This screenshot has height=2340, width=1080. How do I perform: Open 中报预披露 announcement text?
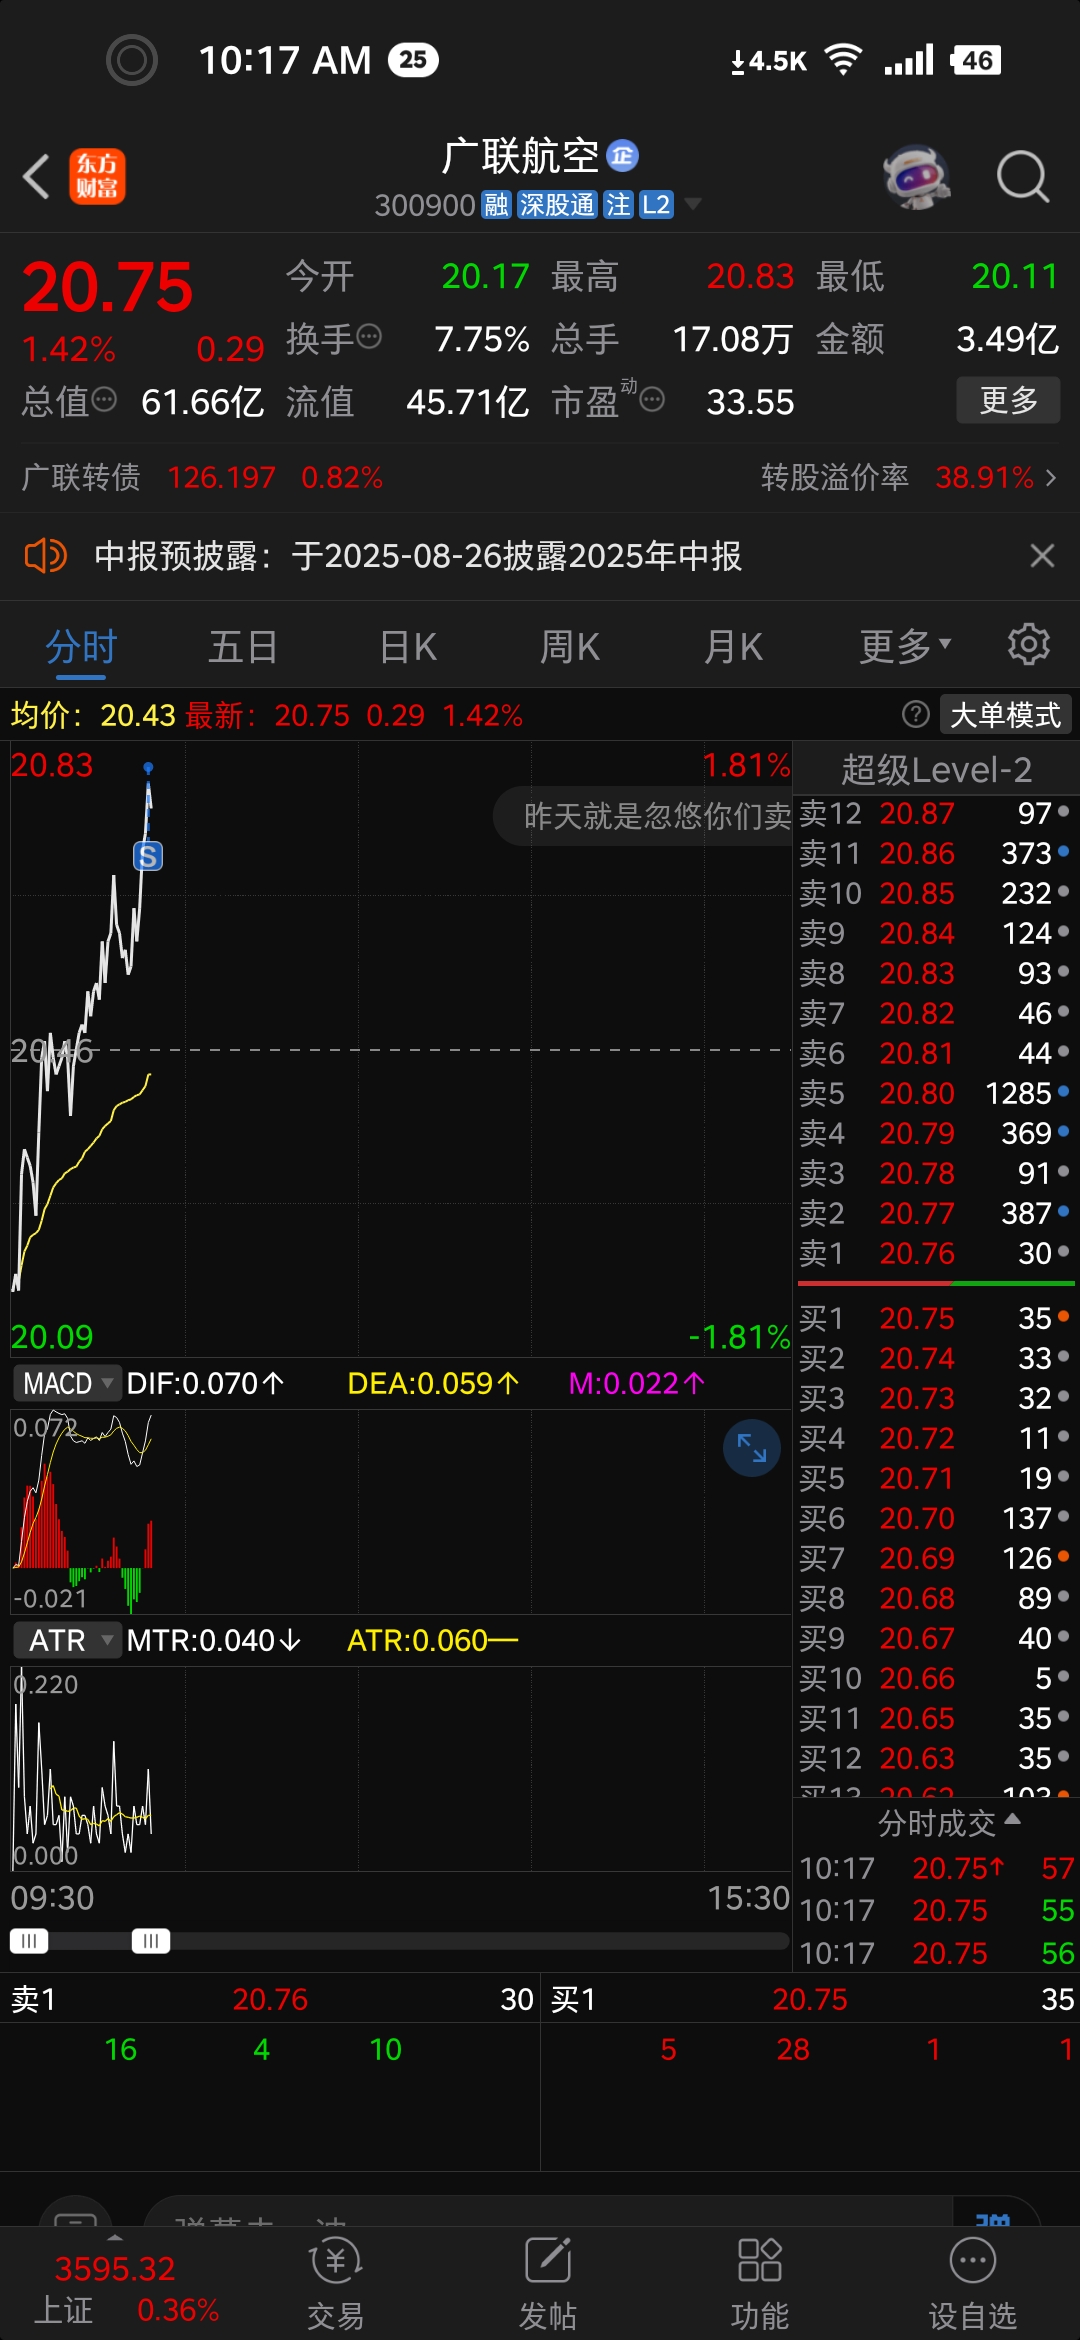[418, 555]
